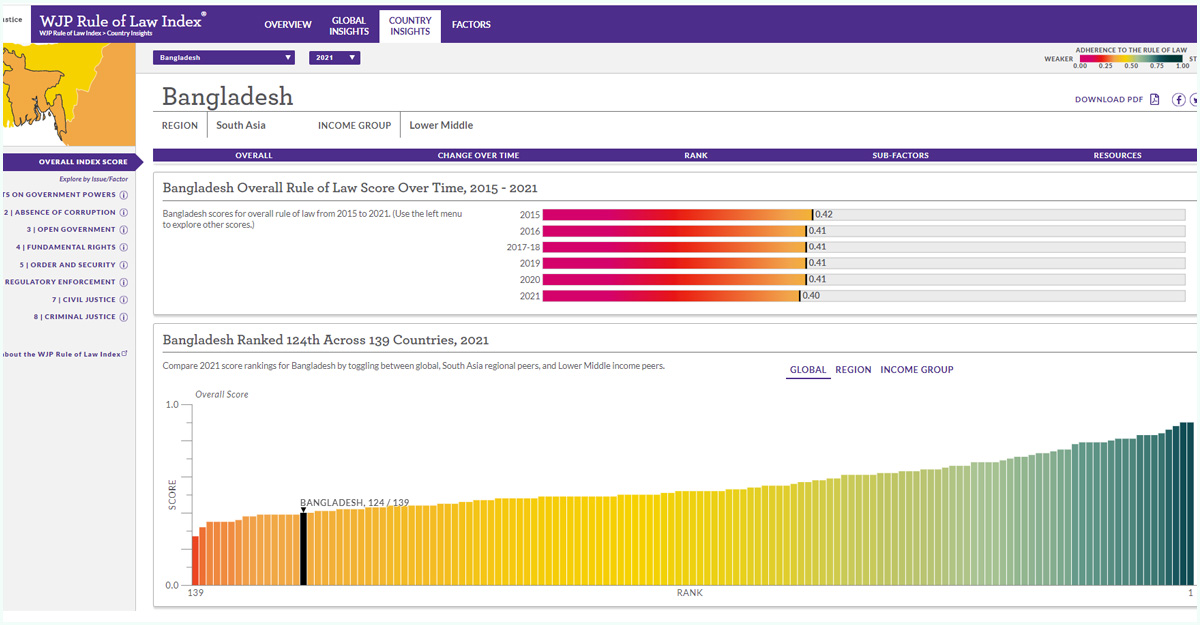1200x625 pixels.
Task: Expand the 2021 year dropdown
Action: 334,58
